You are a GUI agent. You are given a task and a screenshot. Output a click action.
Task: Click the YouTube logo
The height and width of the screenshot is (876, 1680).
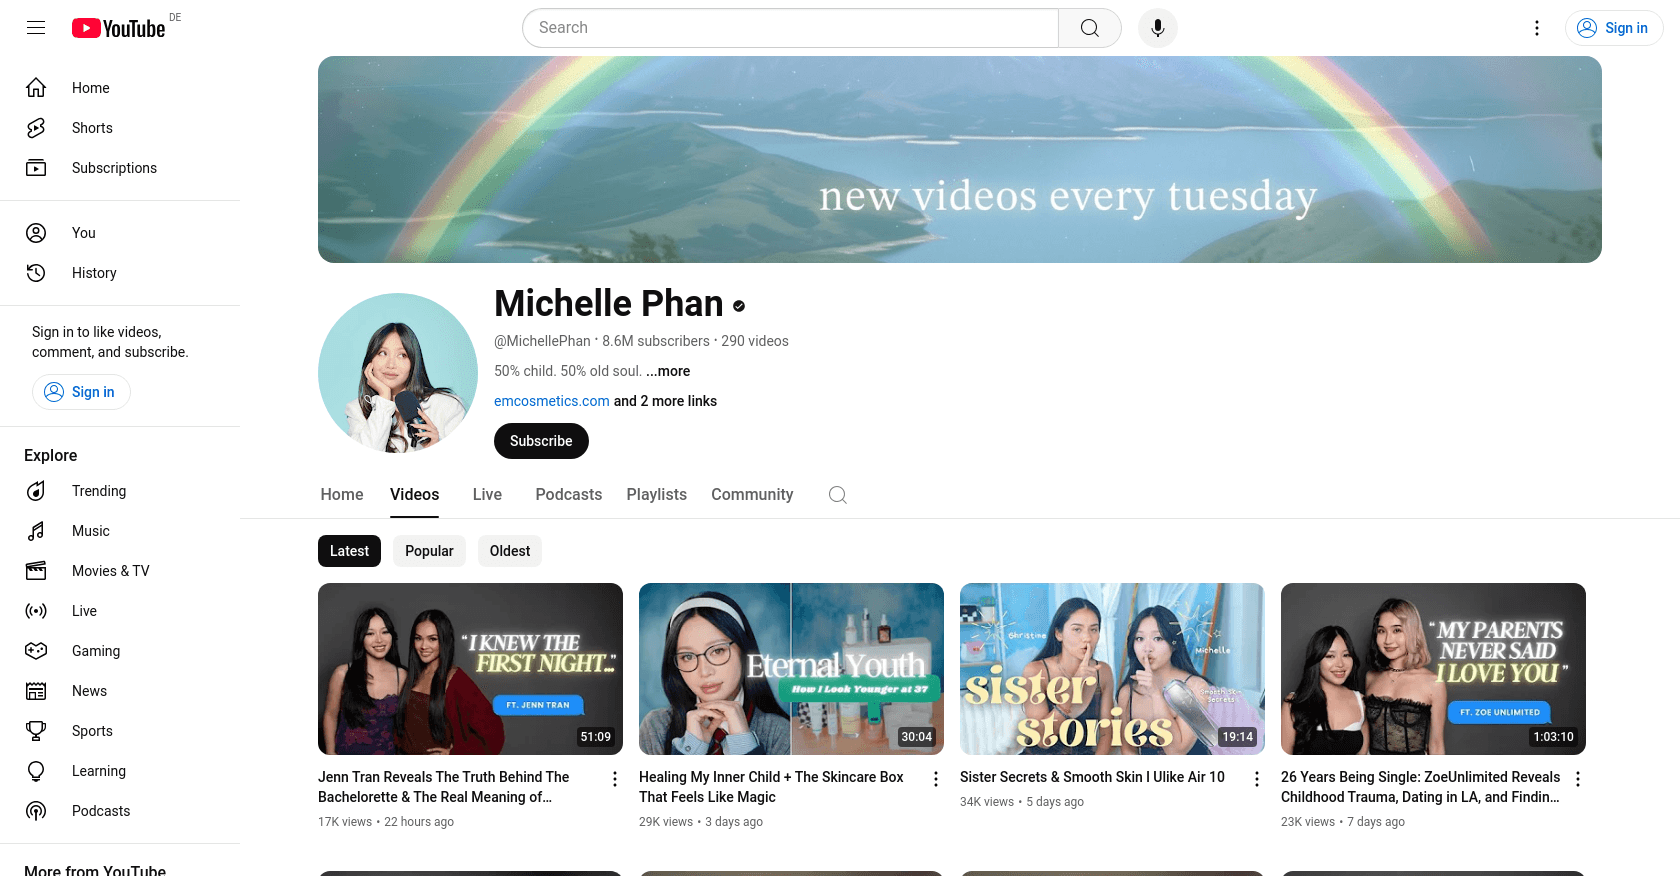pos(119,28)
